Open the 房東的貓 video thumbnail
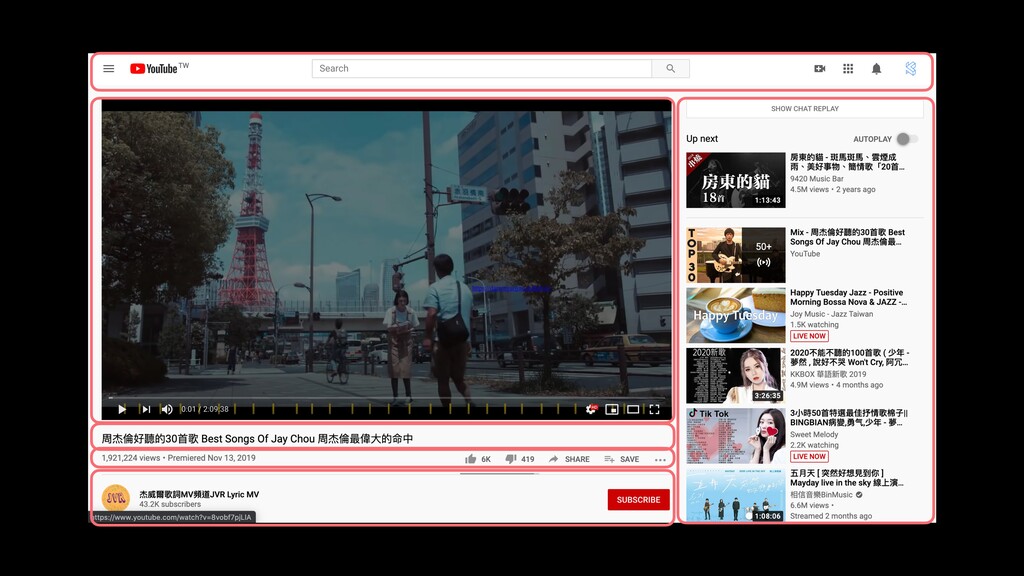This screenshot has width=1024, height=576. [735, 180]
